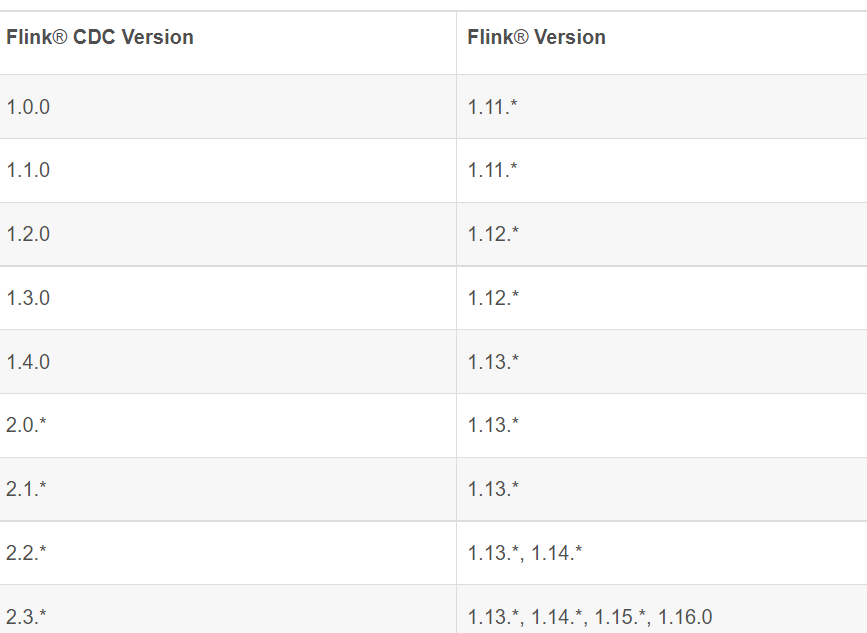Click the "1.13.*, 1.14.*" cell
This screenshot has height=633, width=867.
525,553
